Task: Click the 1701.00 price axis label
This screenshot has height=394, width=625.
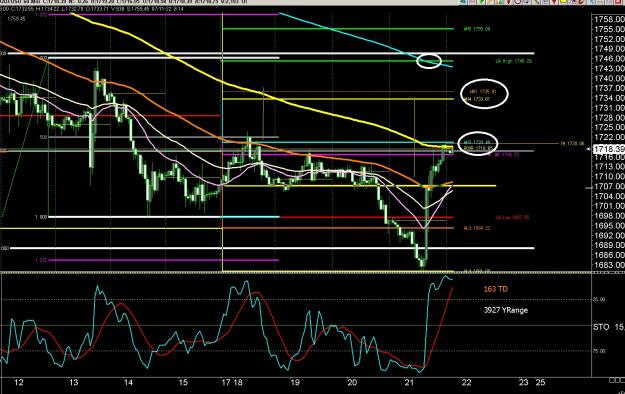Action: 609,206
